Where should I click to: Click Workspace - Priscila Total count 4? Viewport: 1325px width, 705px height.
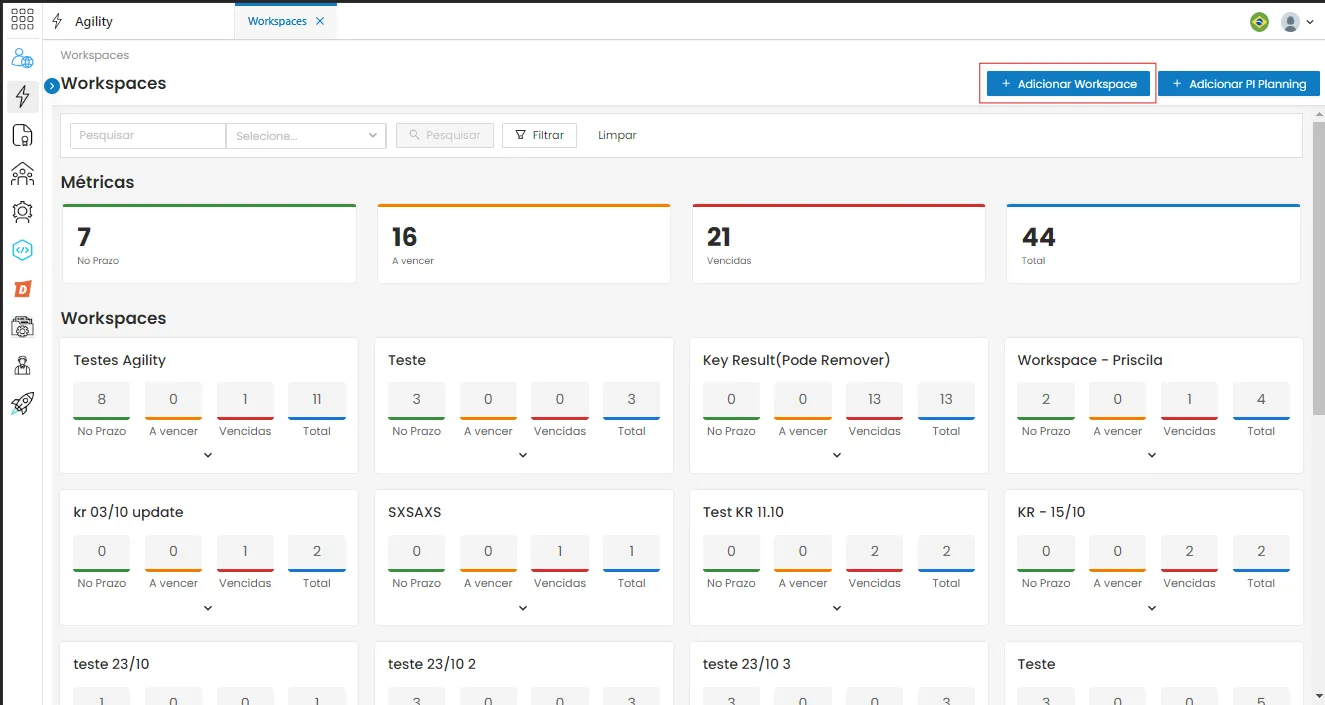coord(1261,400)
